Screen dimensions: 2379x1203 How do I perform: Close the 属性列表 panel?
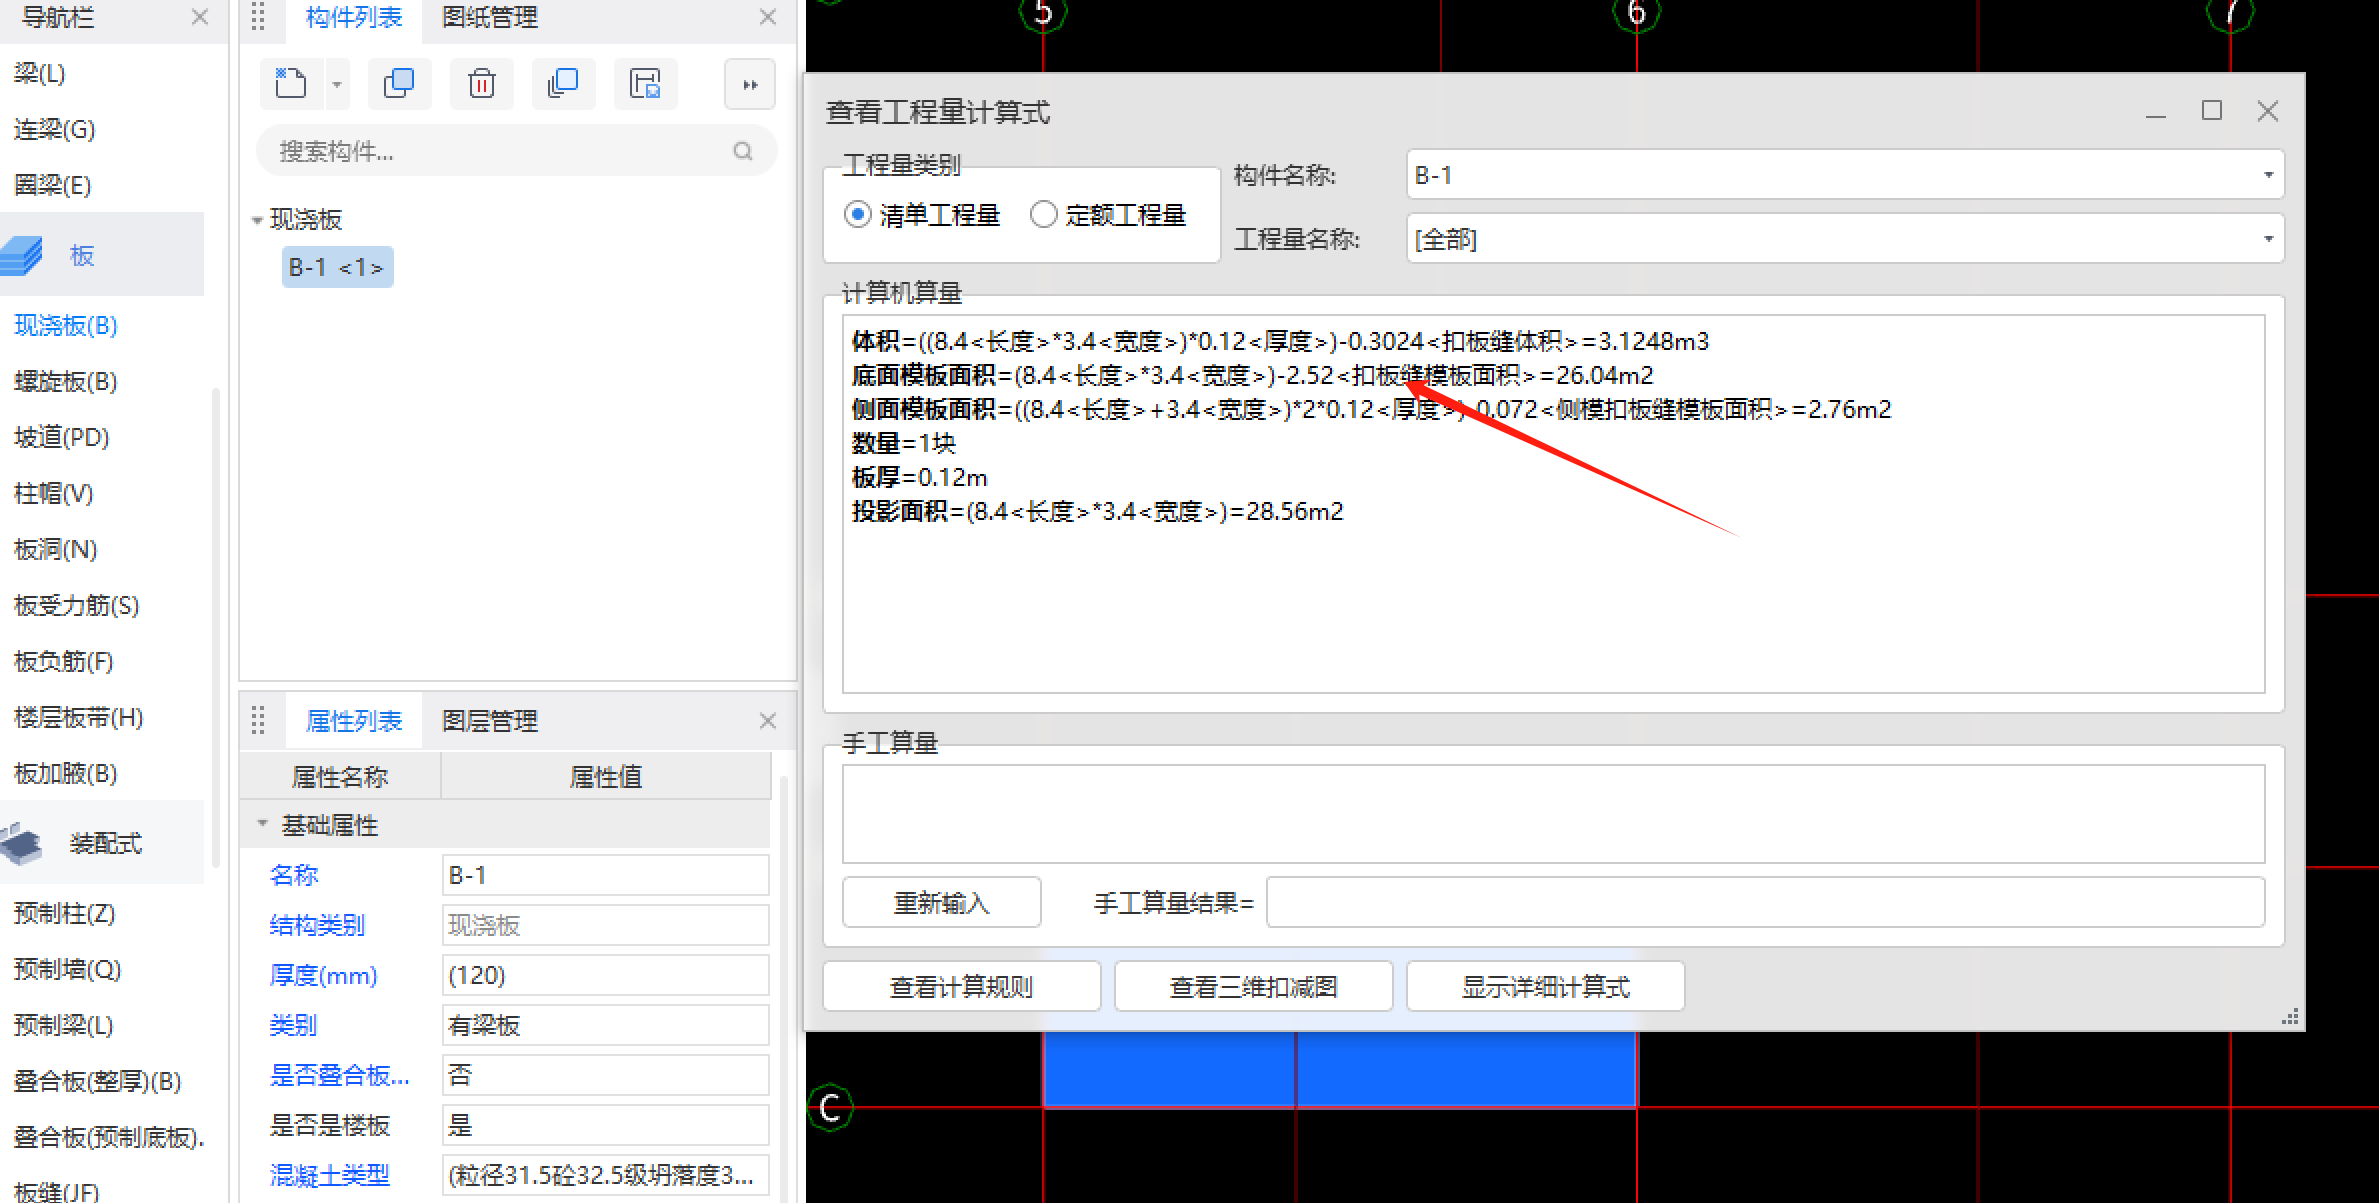[x=768, y=721]
